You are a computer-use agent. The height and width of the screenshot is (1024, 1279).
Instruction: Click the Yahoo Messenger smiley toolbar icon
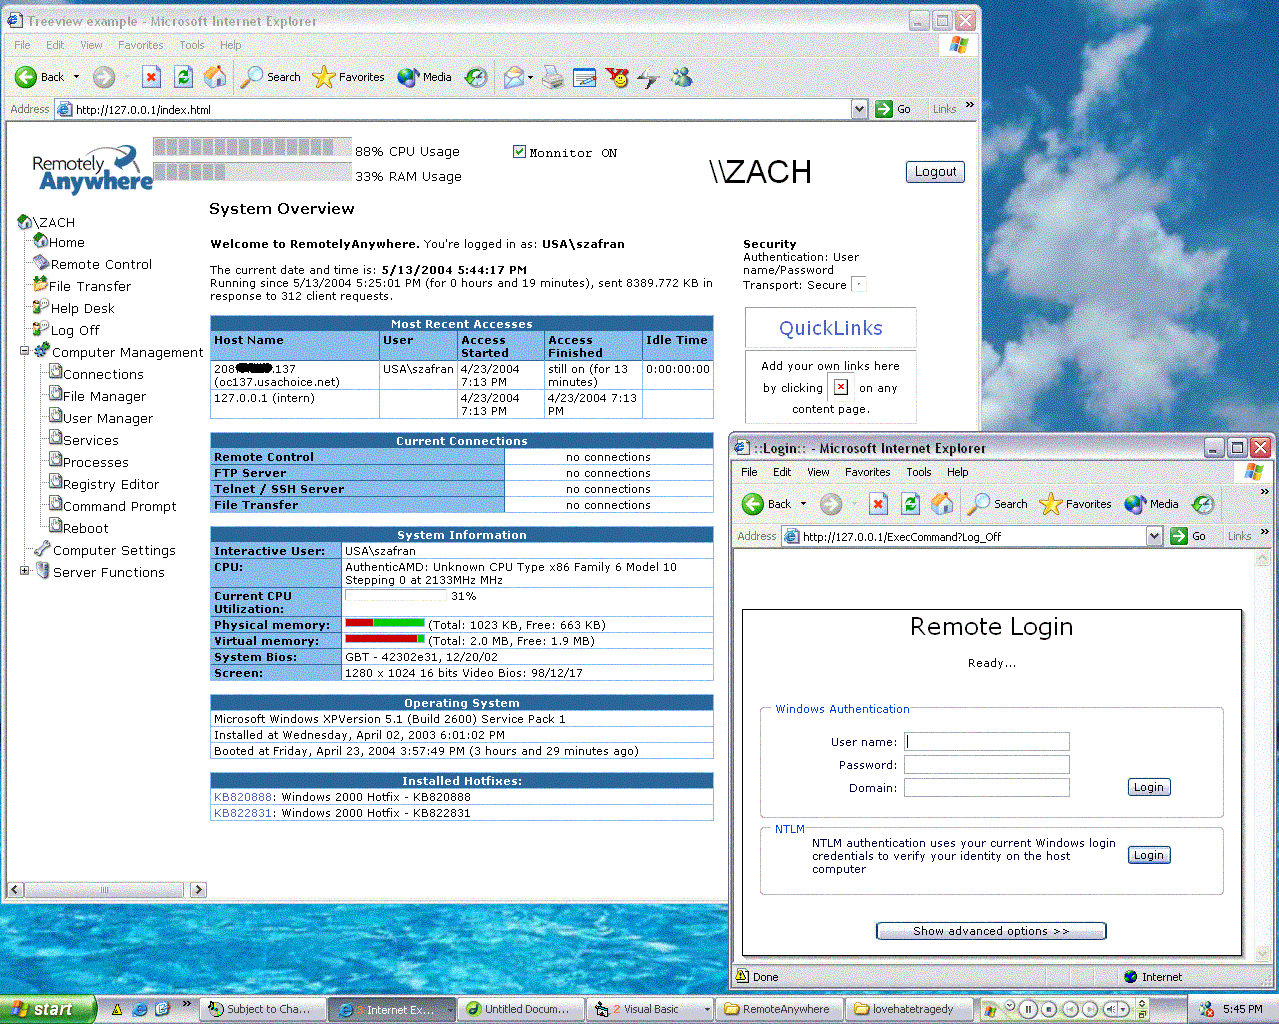pyautogui.click(x=617, y=78)
